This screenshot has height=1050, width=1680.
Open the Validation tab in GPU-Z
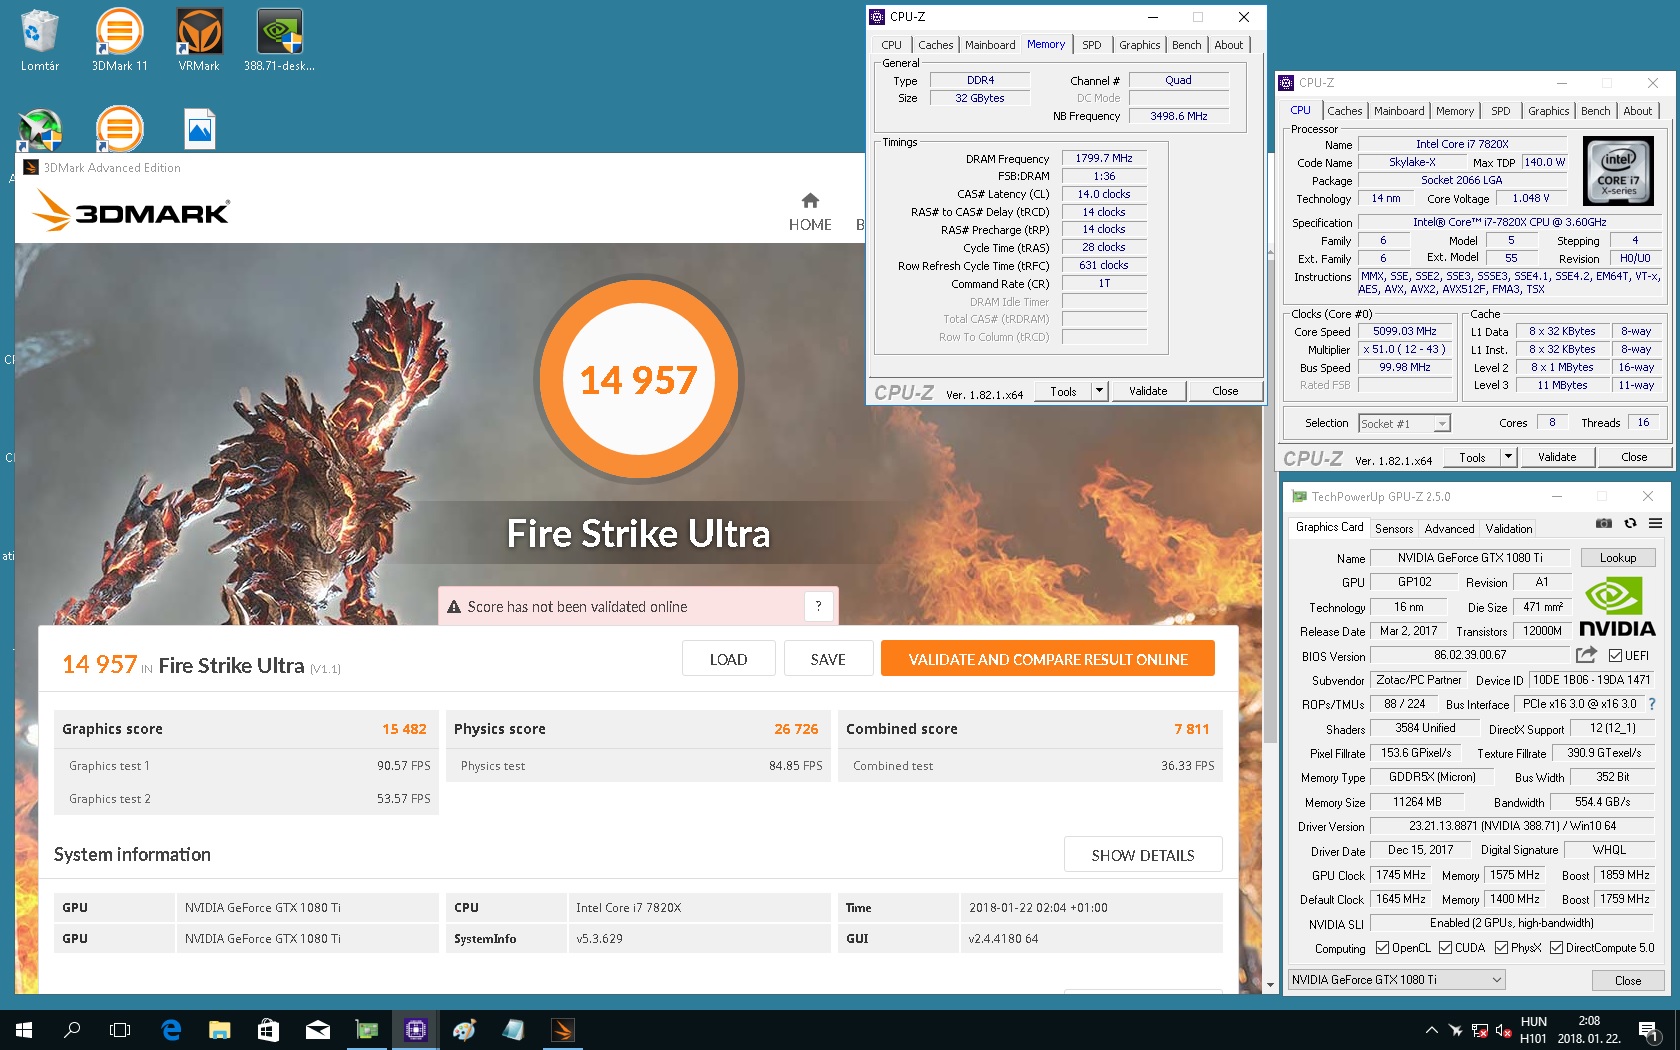point(1508,529)
